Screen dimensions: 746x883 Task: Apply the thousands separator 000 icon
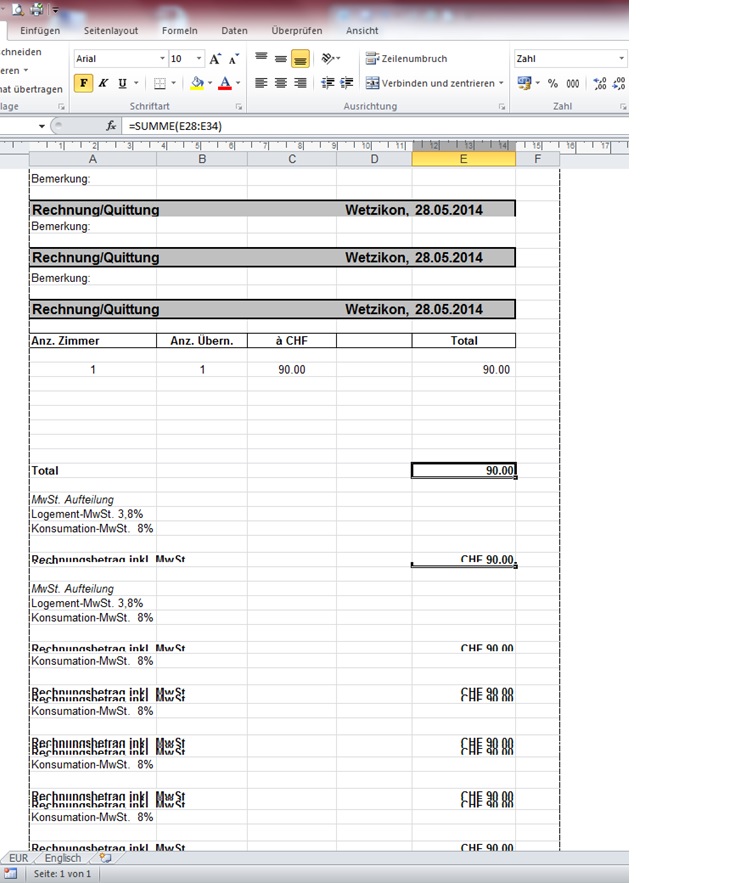click(573, 83)
